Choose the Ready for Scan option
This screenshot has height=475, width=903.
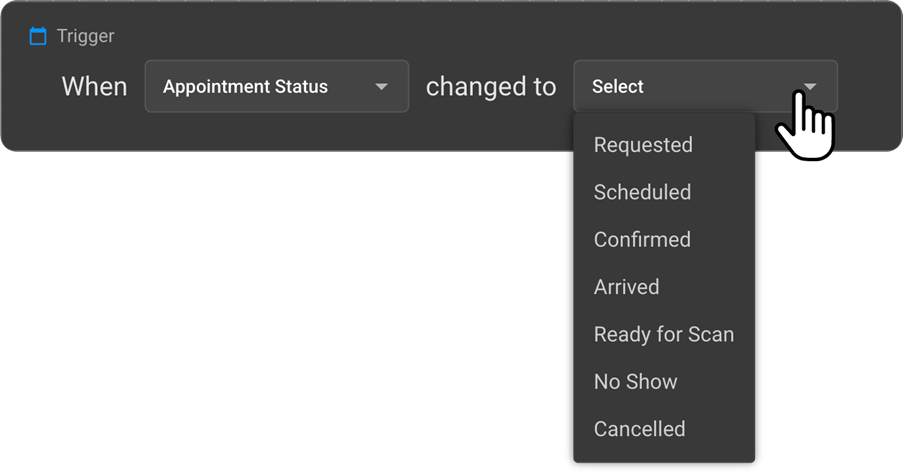point(664,334)
